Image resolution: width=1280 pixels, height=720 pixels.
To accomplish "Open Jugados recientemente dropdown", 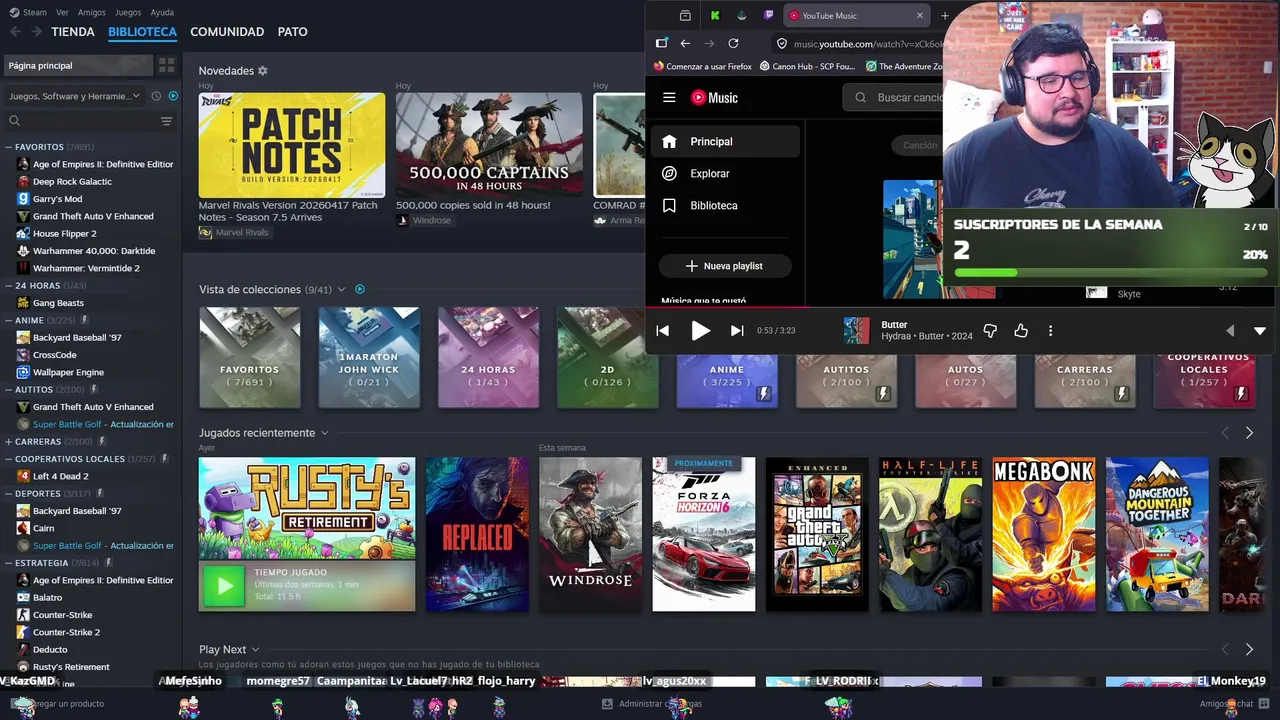I will 324,433.
